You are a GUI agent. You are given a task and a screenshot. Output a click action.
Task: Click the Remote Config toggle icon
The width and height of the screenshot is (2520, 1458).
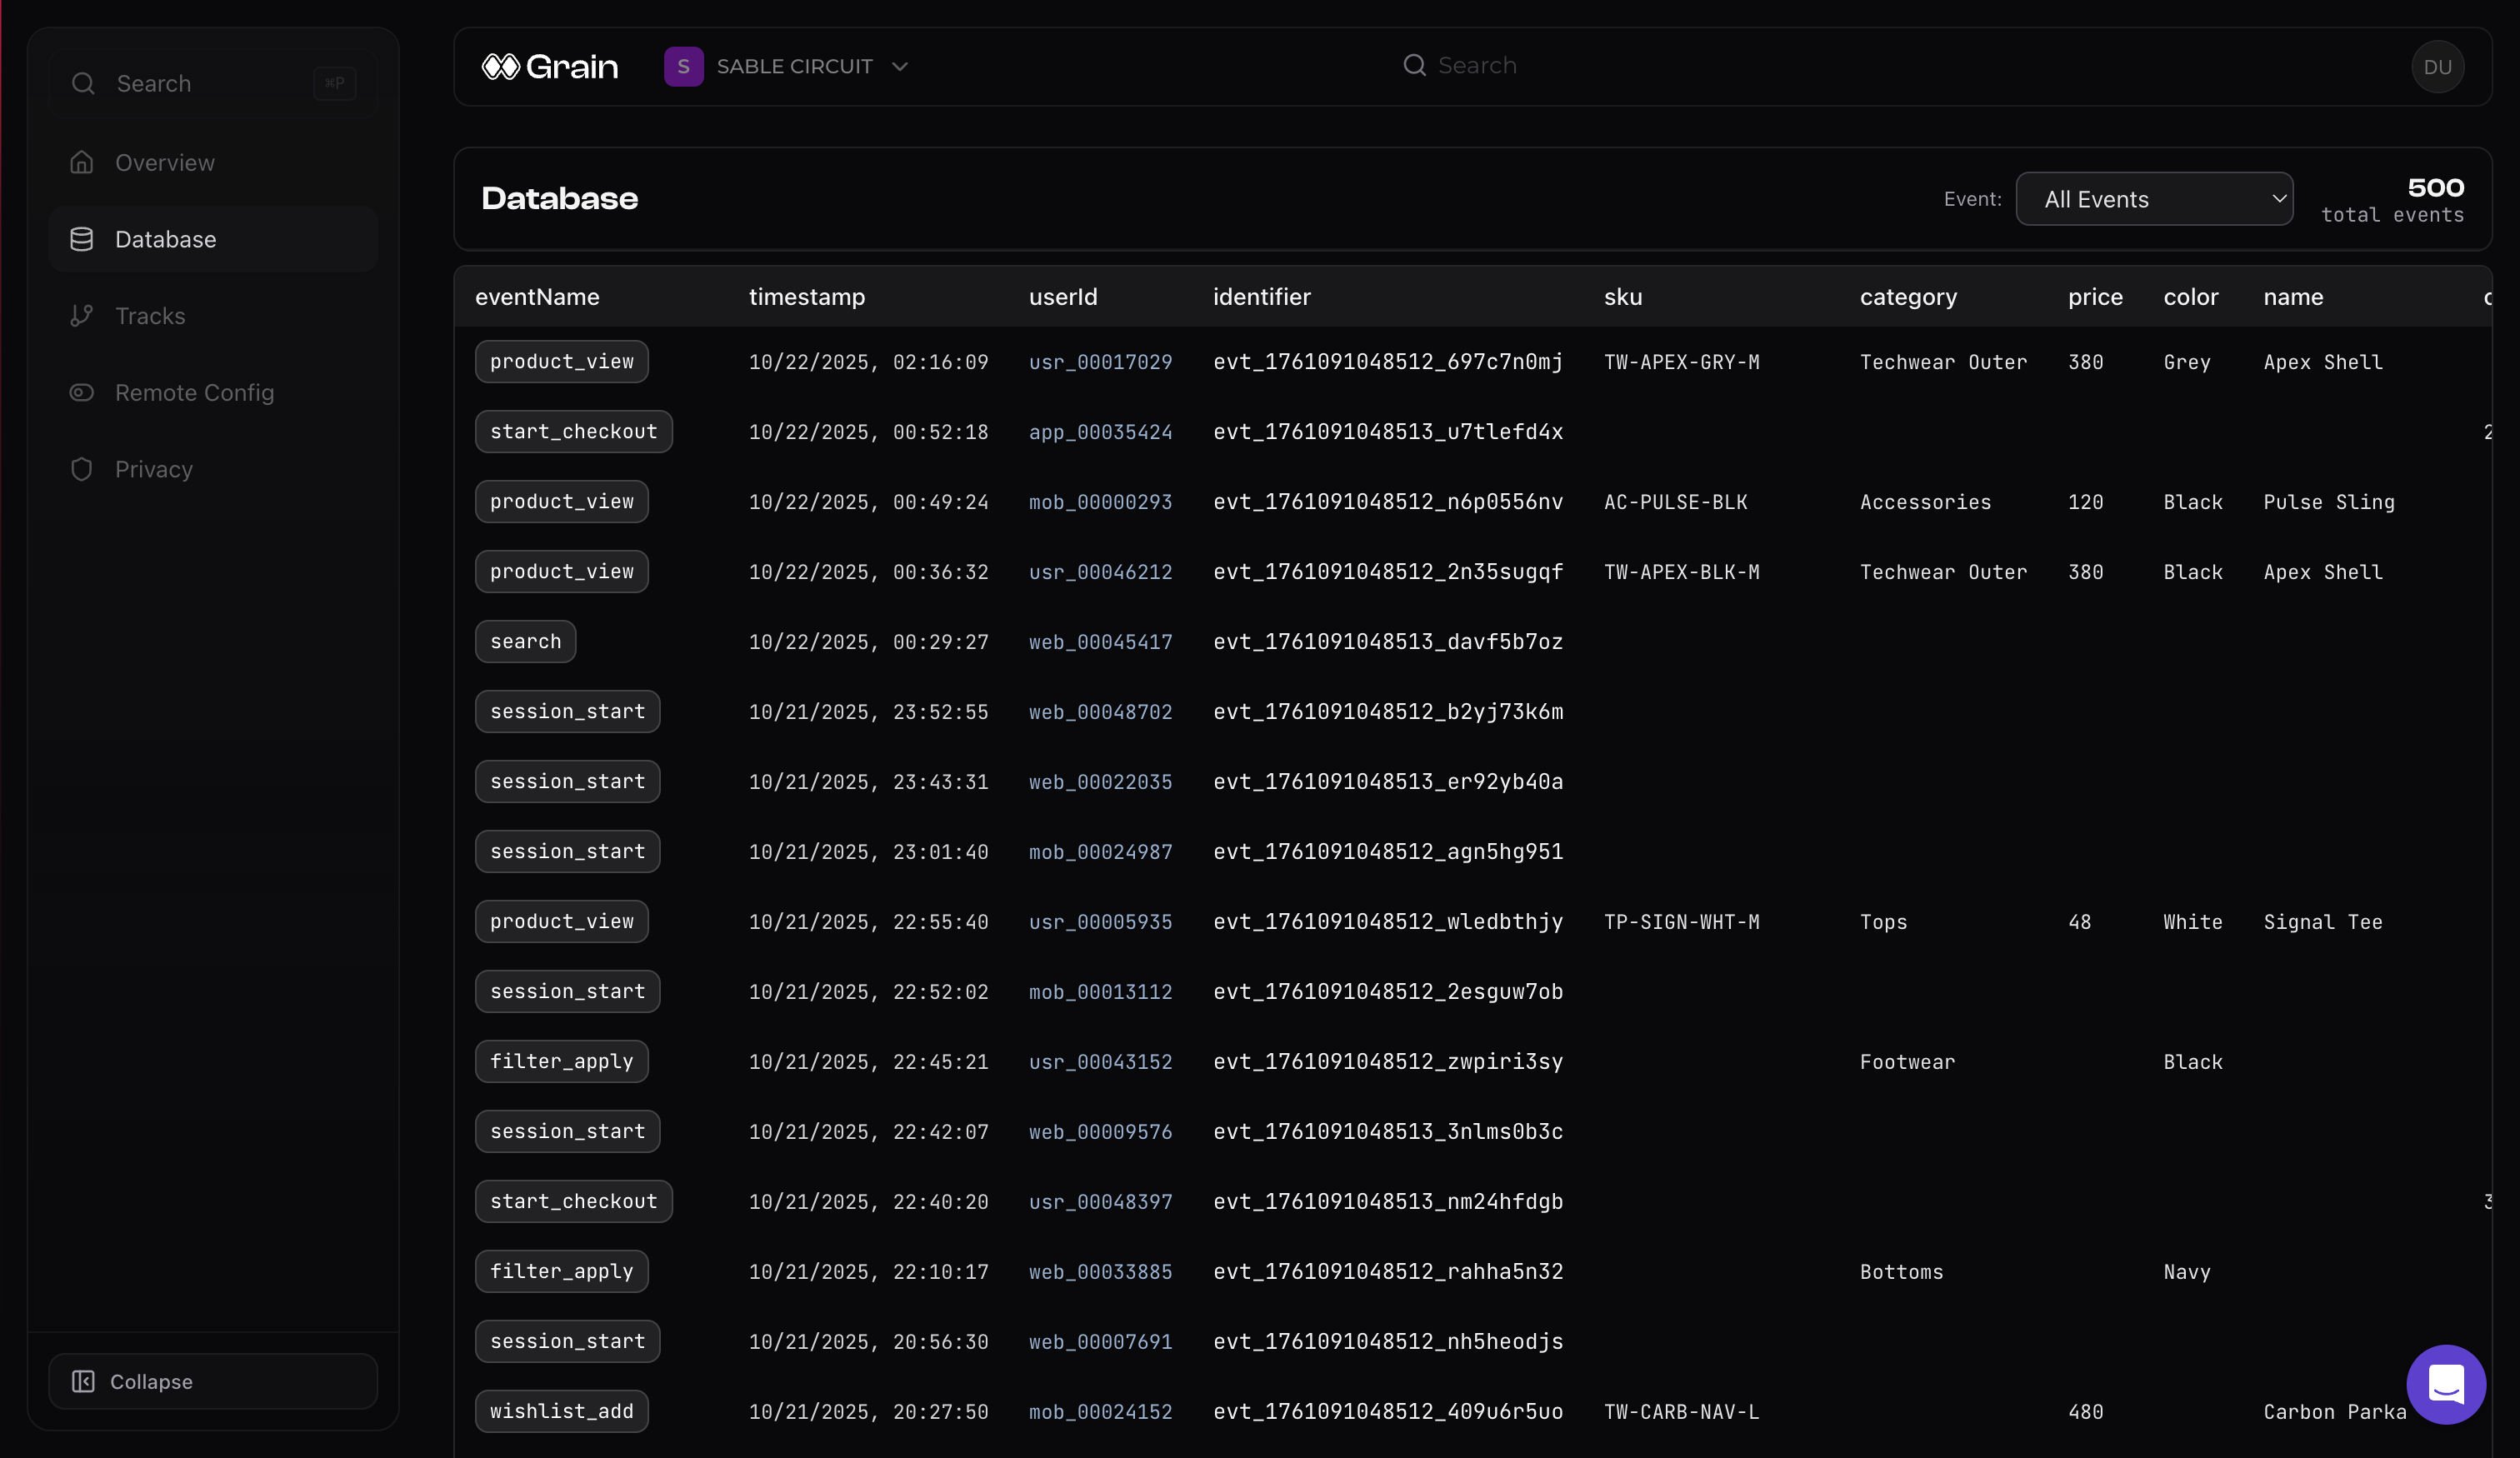pyautogui.click(x=82, y=393)
